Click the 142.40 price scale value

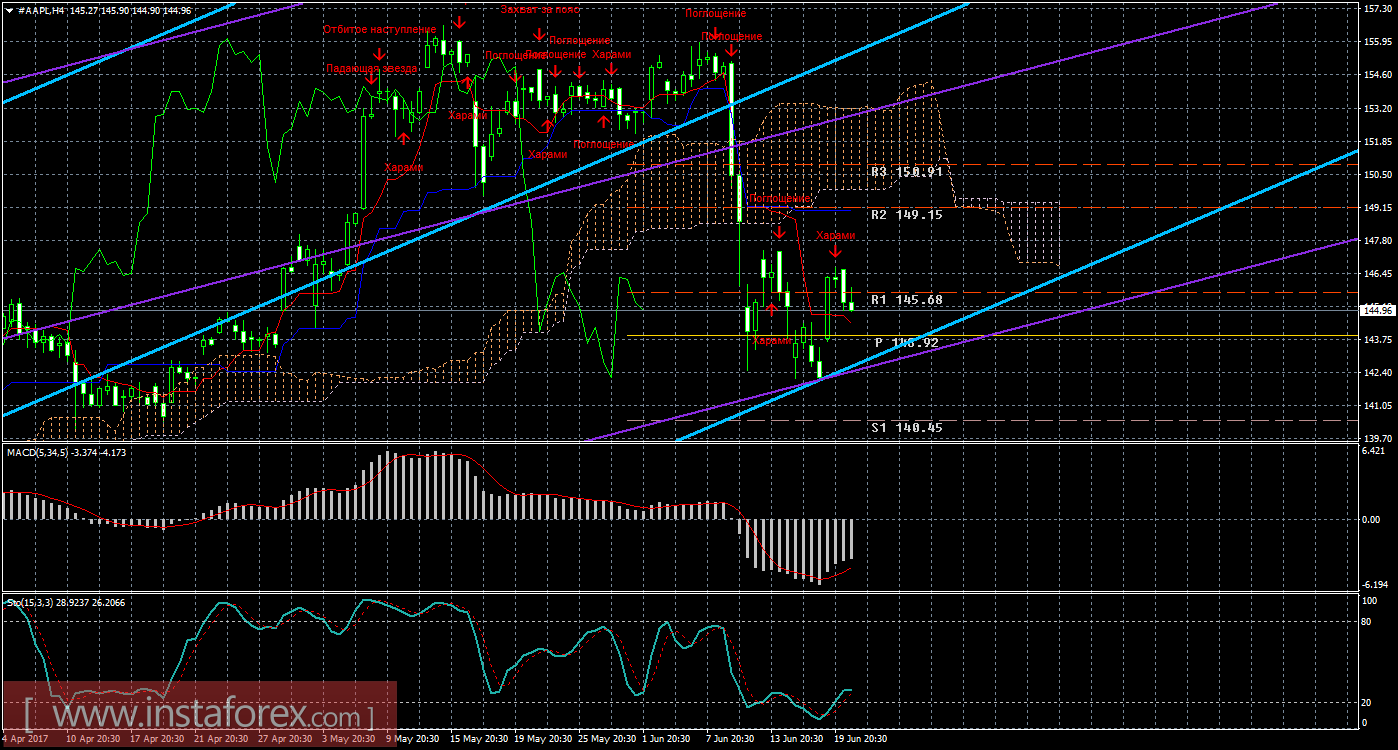(1378, 372)
